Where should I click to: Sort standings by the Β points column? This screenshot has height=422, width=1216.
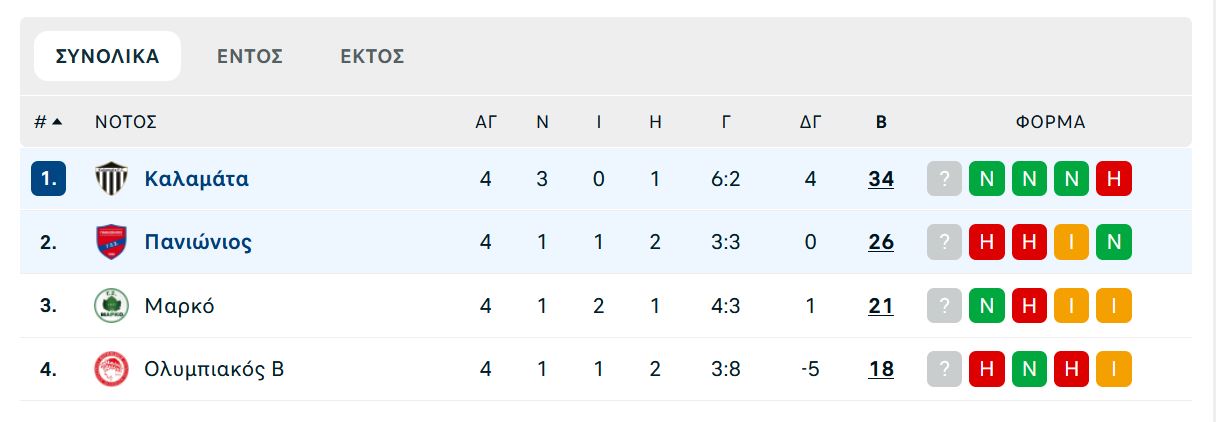coord(881,122)
